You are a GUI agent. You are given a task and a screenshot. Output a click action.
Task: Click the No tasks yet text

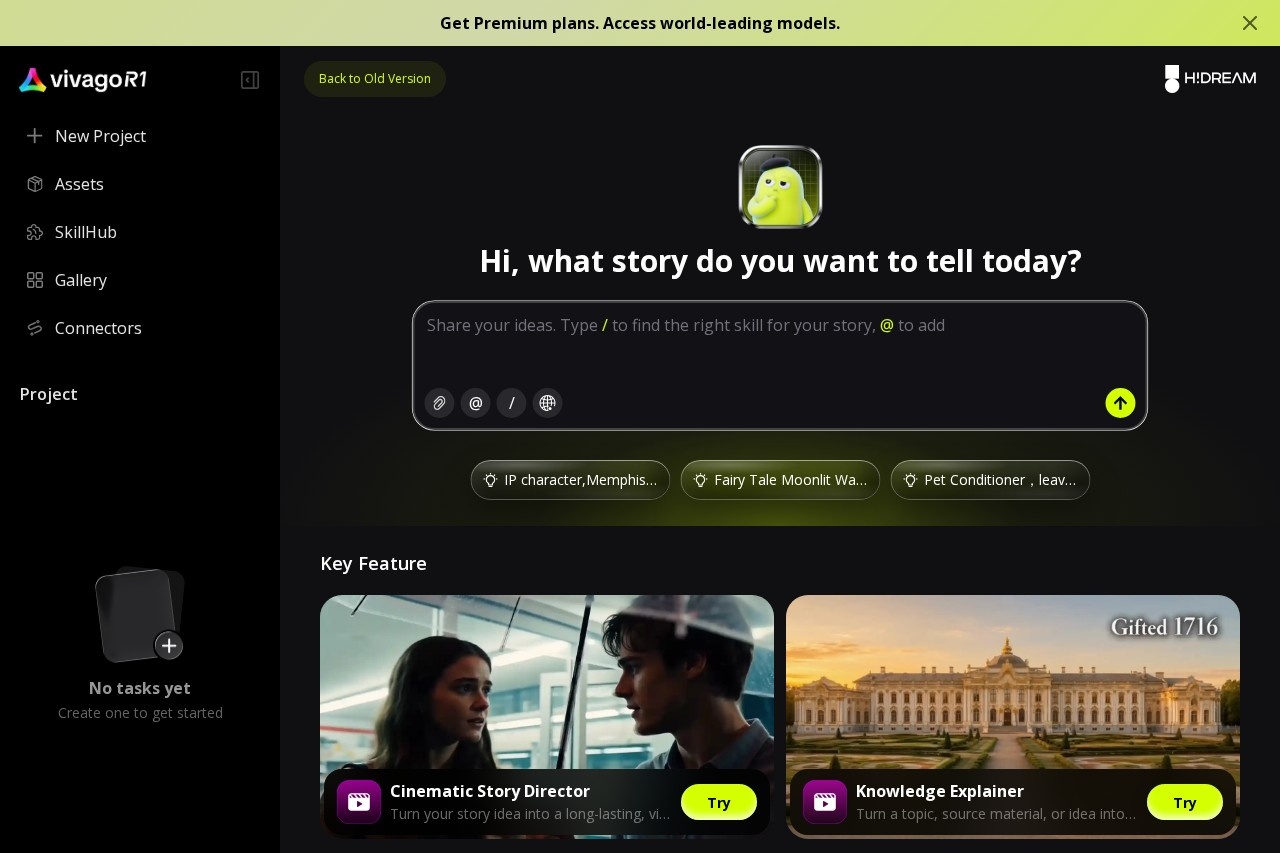[x=140, y=688]
